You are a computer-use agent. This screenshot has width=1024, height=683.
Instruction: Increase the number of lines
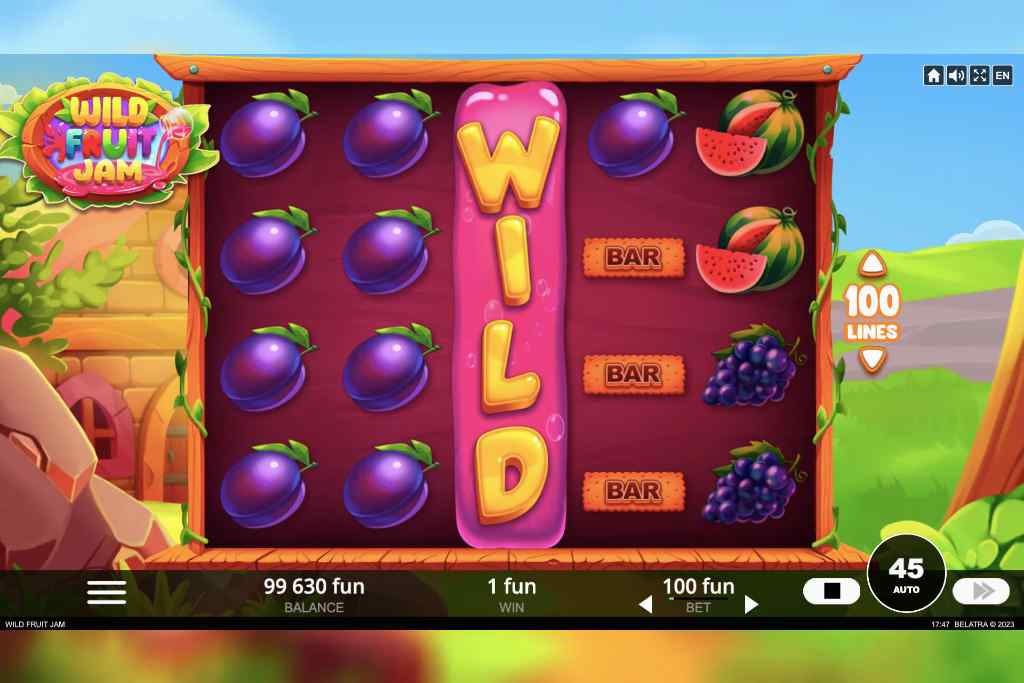click(872, 264)
